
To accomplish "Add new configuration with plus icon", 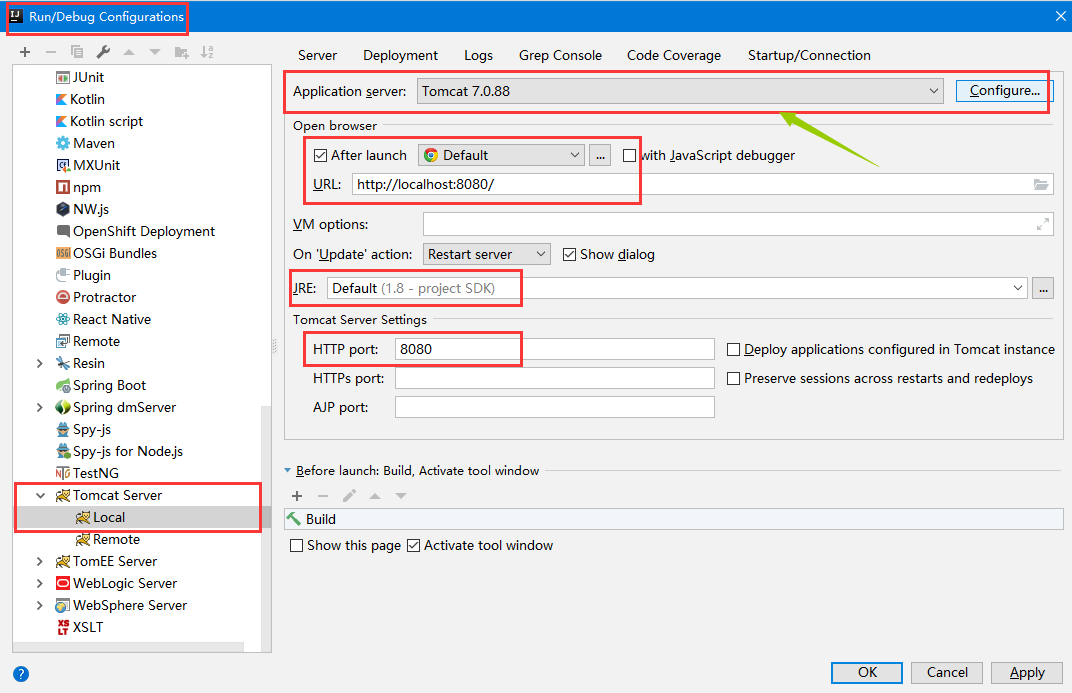I will [x=25, y=52].
